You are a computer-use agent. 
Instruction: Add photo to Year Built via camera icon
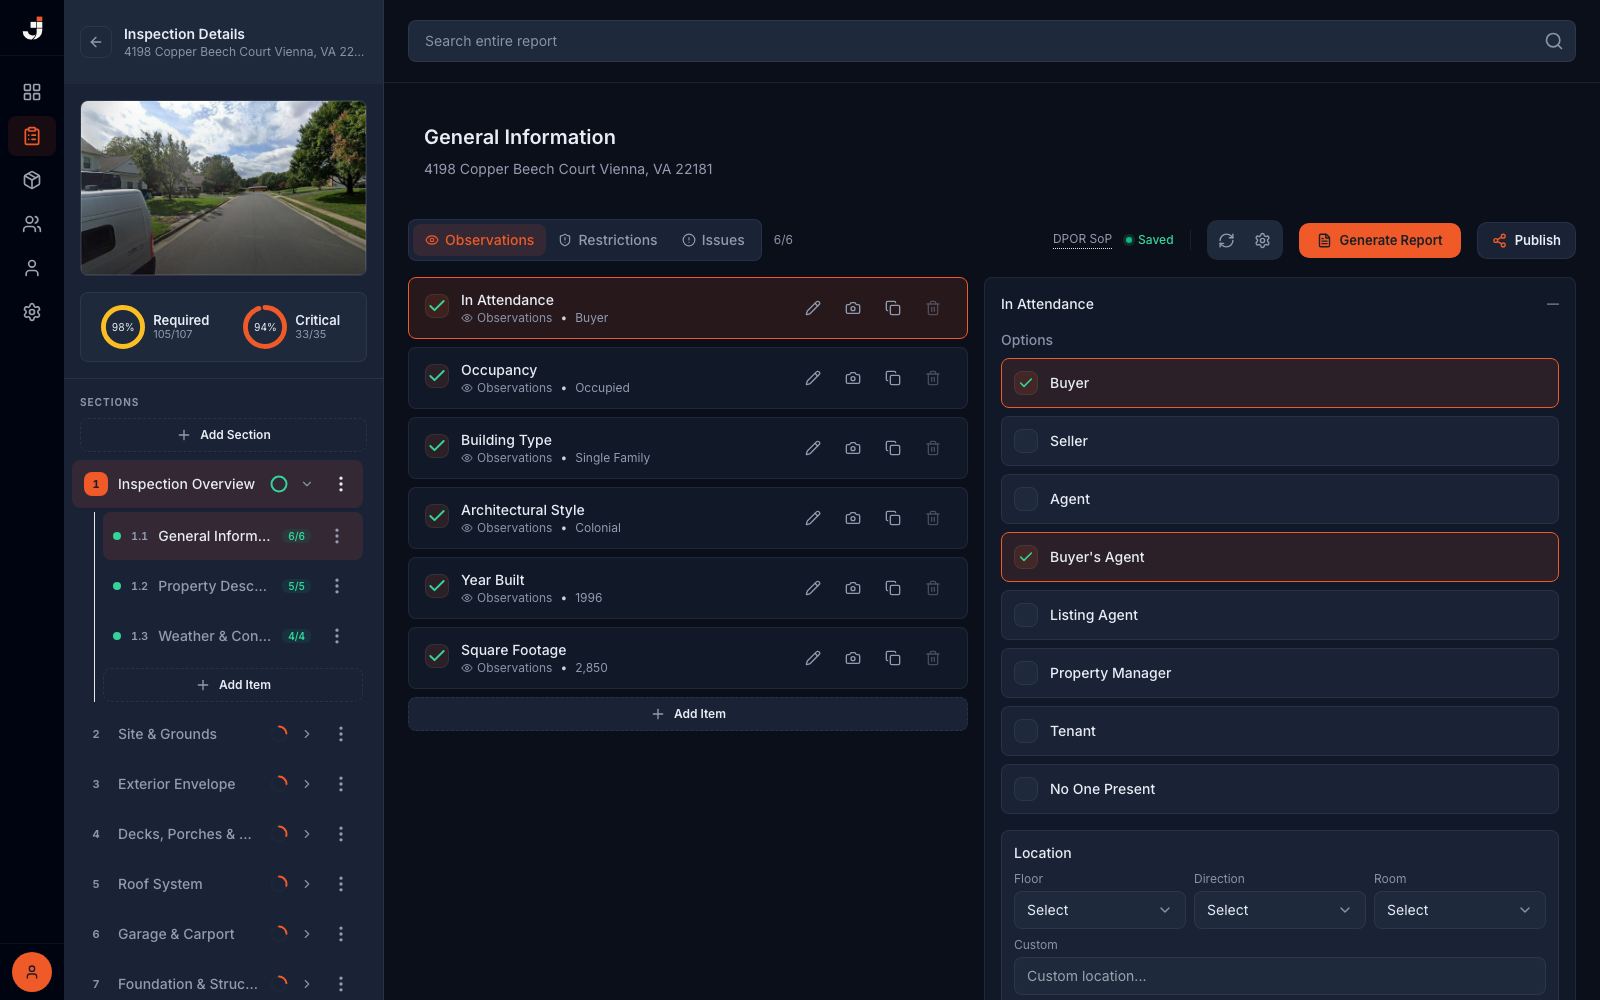tap(853, 588)
